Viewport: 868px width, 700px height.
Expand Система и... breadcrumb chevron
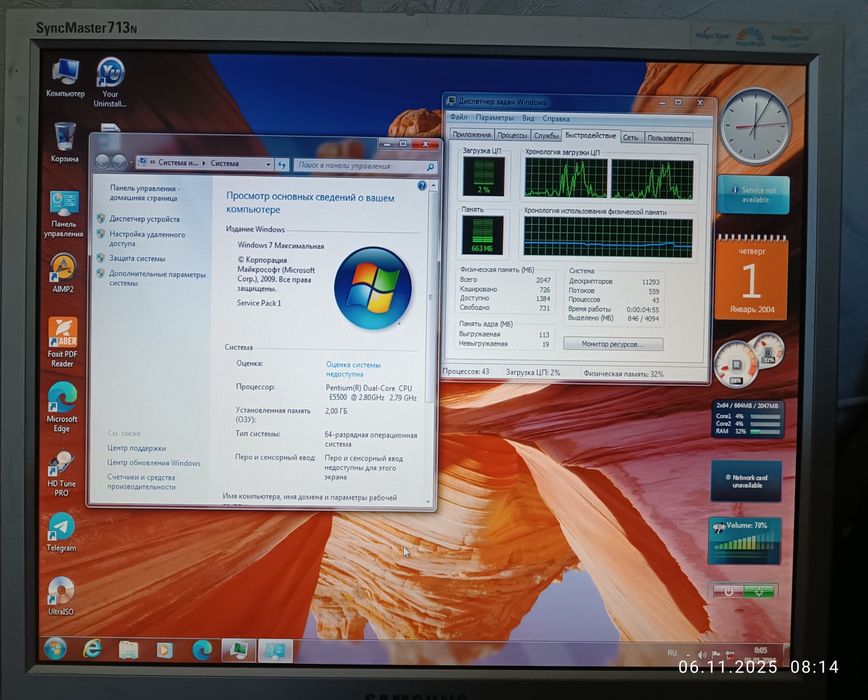(204, 163)
